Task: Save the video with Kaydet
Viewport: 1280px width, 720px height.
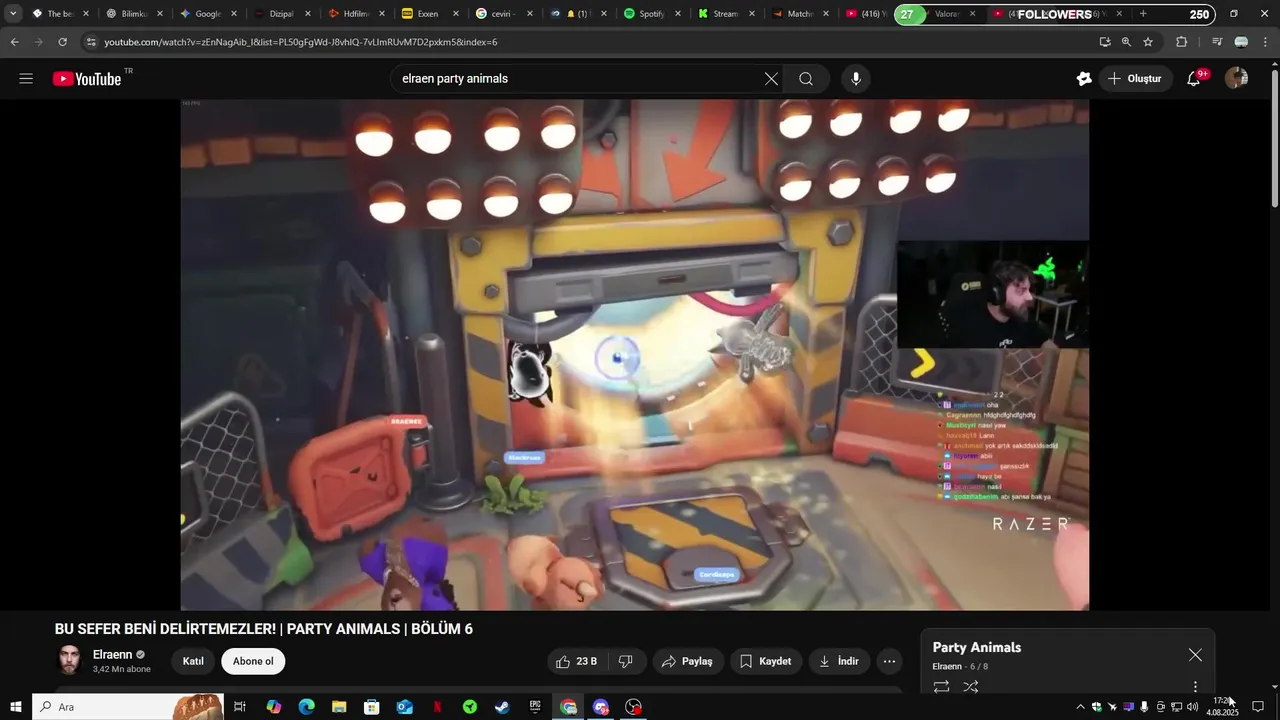Action: pyautogui.click(x=766, y=661)
